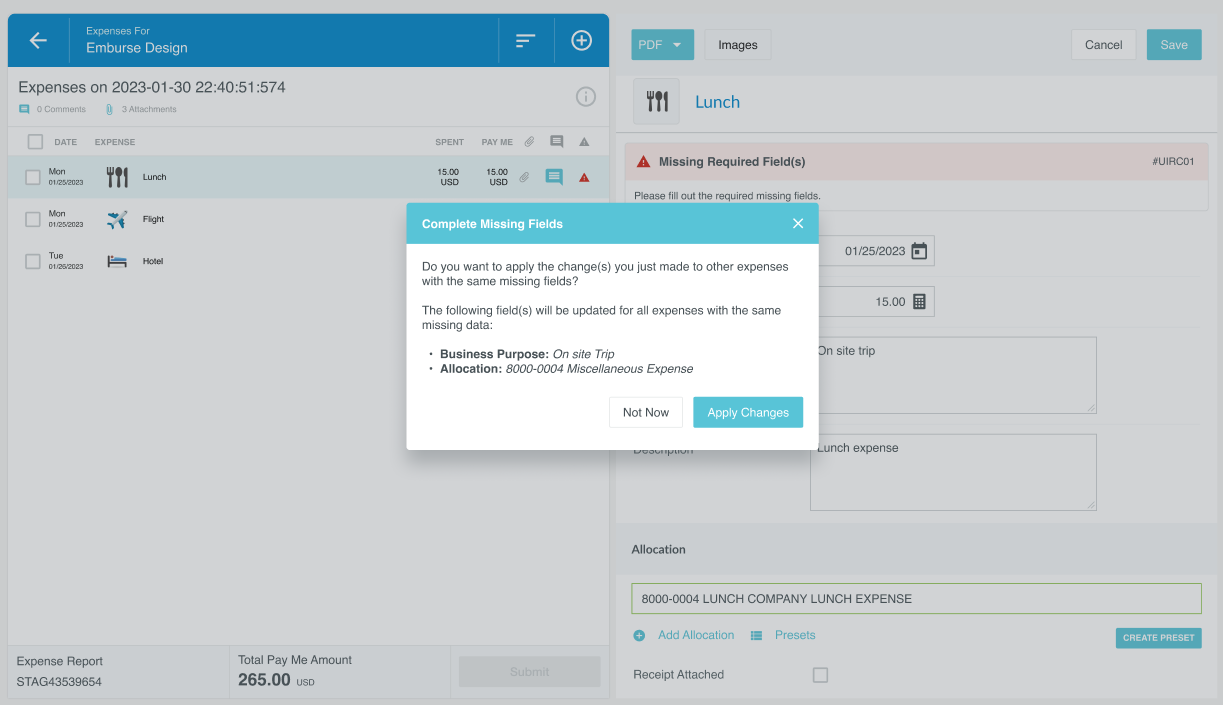Click the add expense plus icon
The width and height of the screenshot is (1223, 705).
coord(581,40)
